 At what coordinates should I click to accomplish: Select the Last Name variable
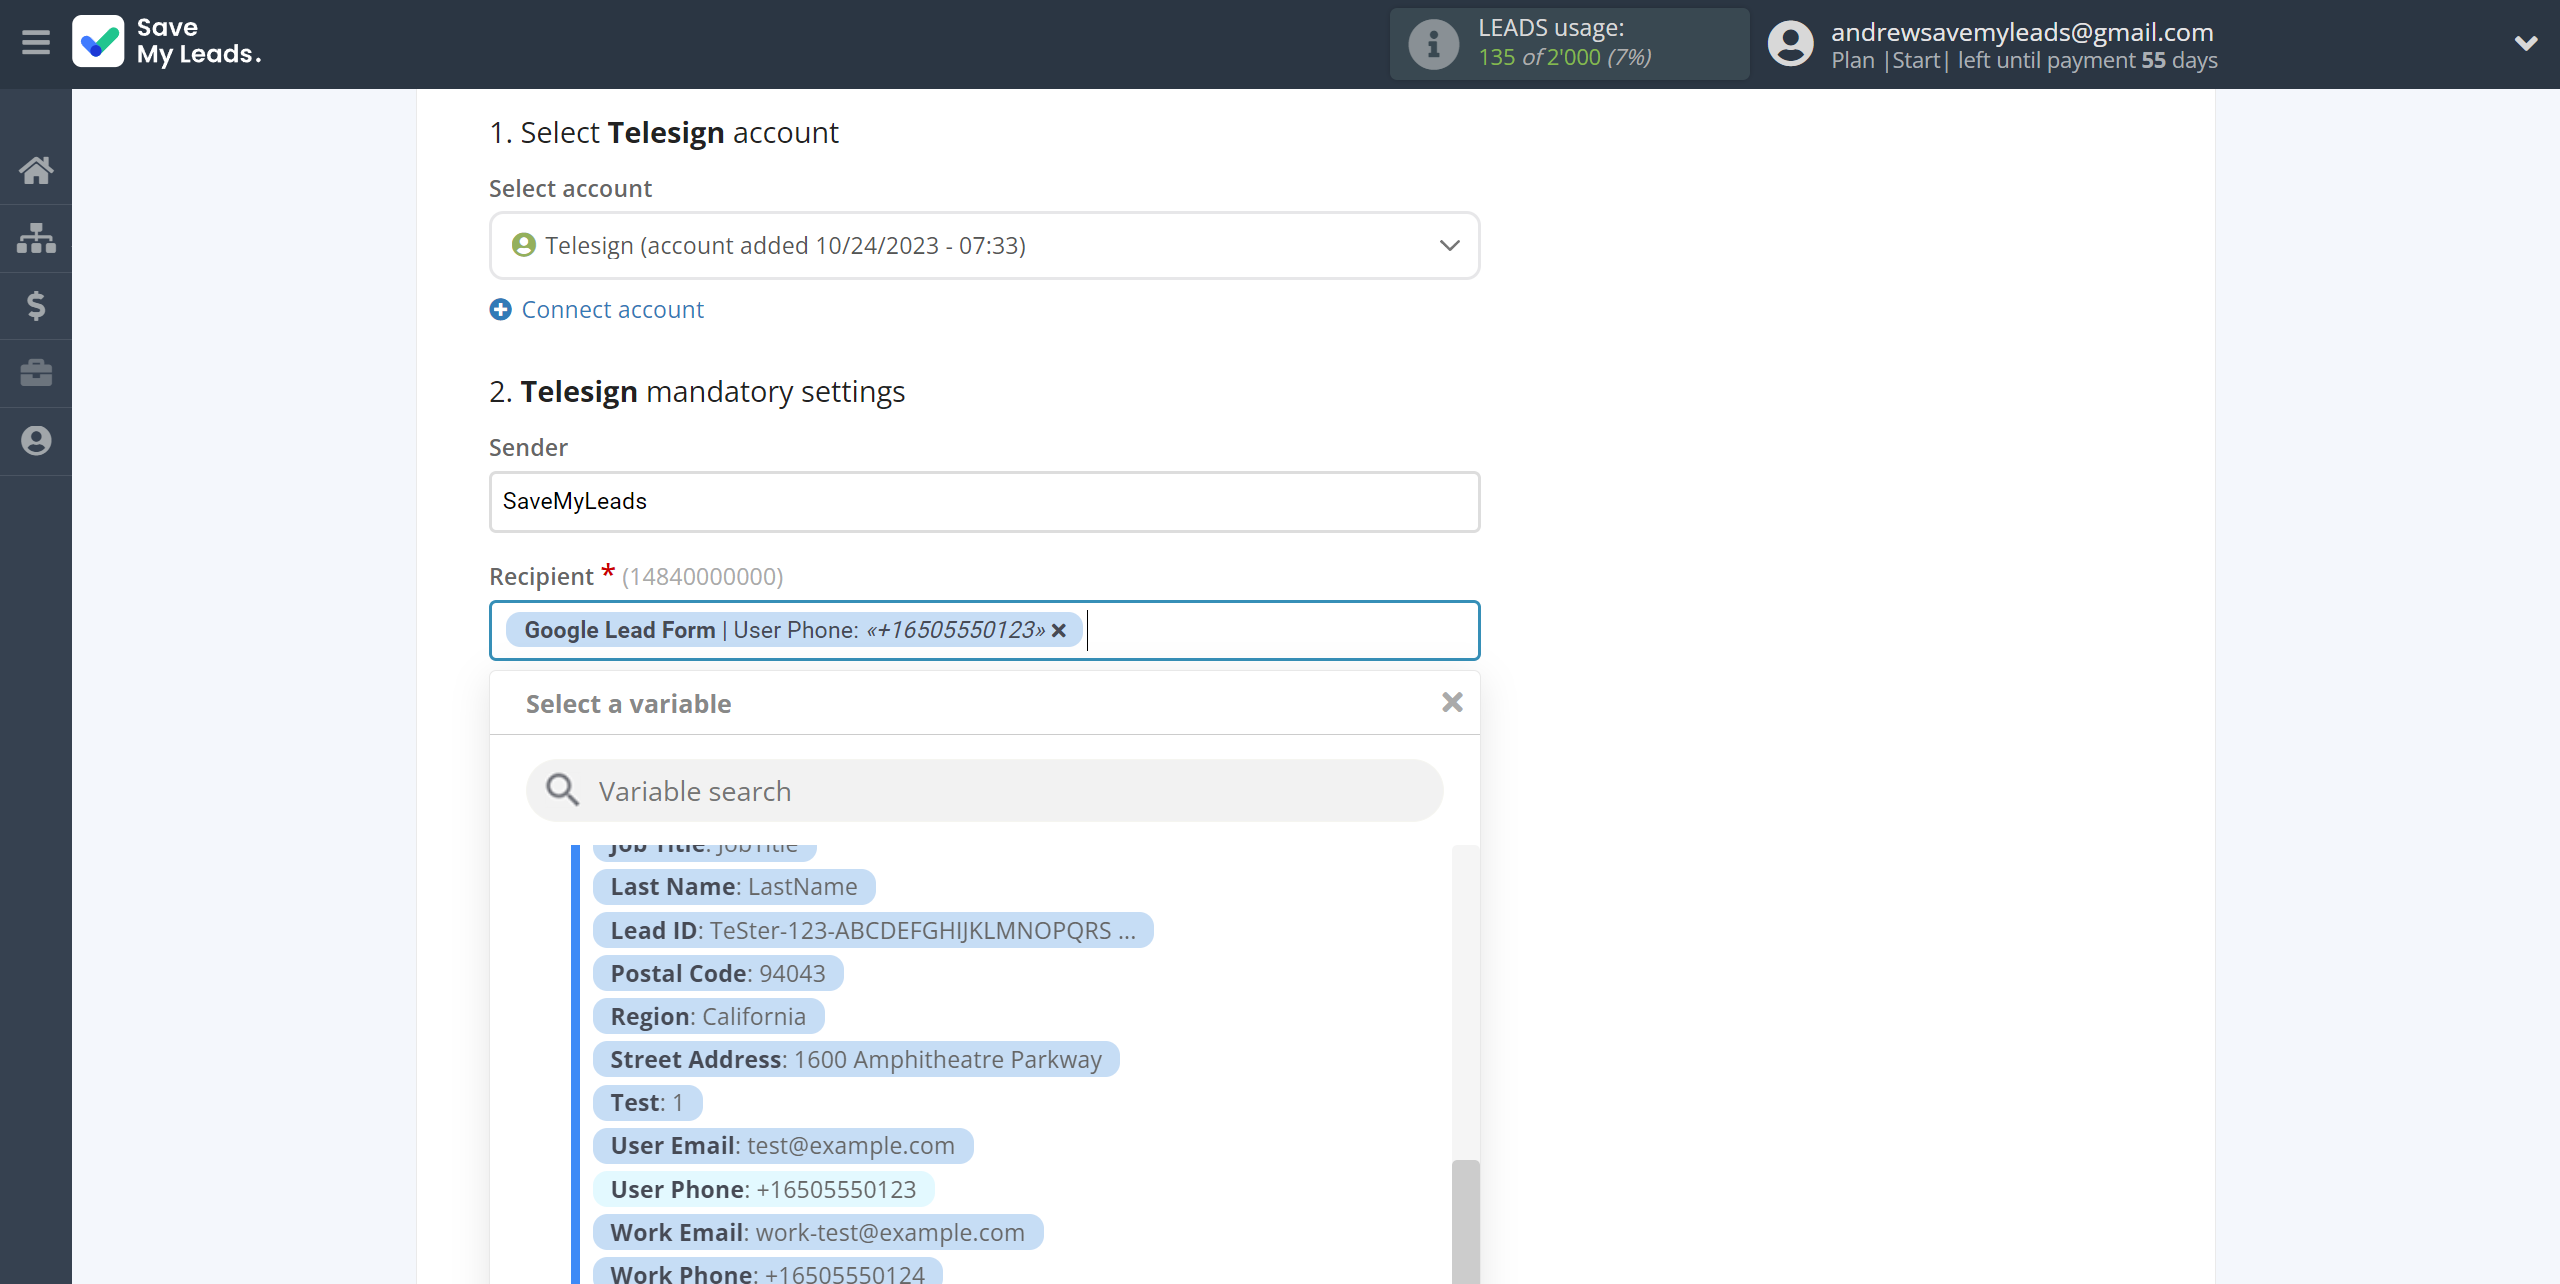coord(734,887)
